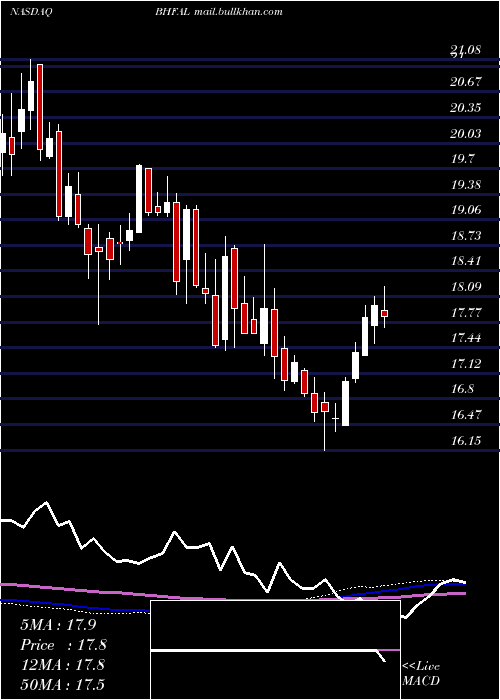Screen dimensions: 500x700
Task: Click the 19.7 price axis label
Action: (463, 159)
